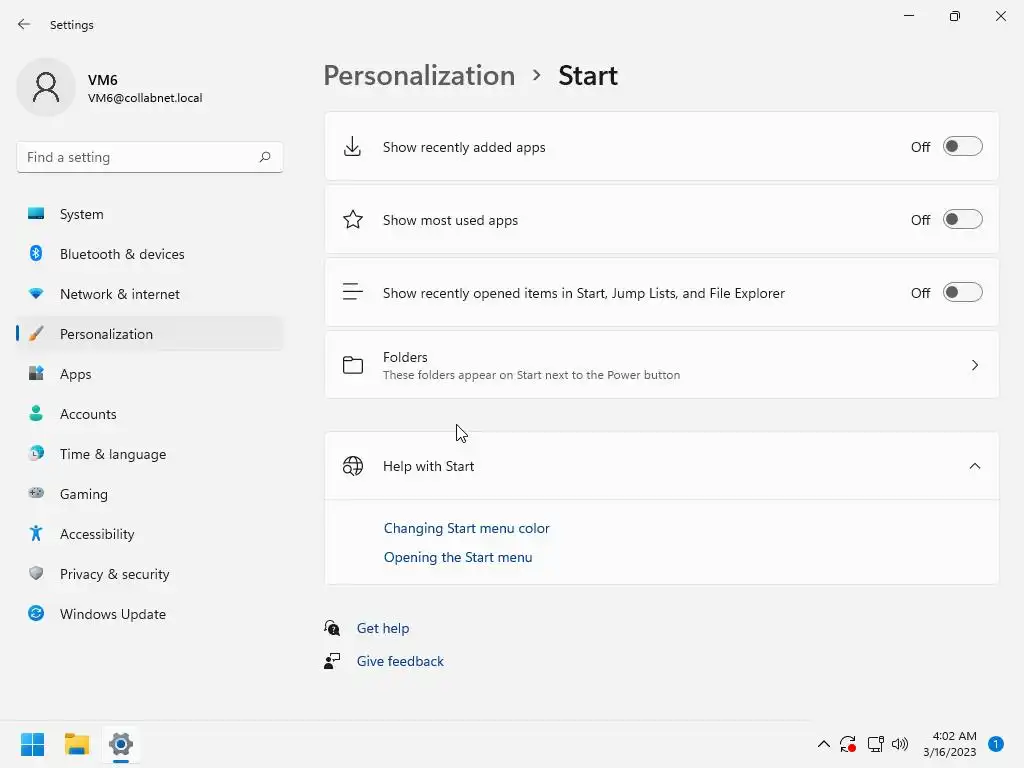Open File Explorer from the taskbar
Screen dimensions: 1024x768
[77, 744]
